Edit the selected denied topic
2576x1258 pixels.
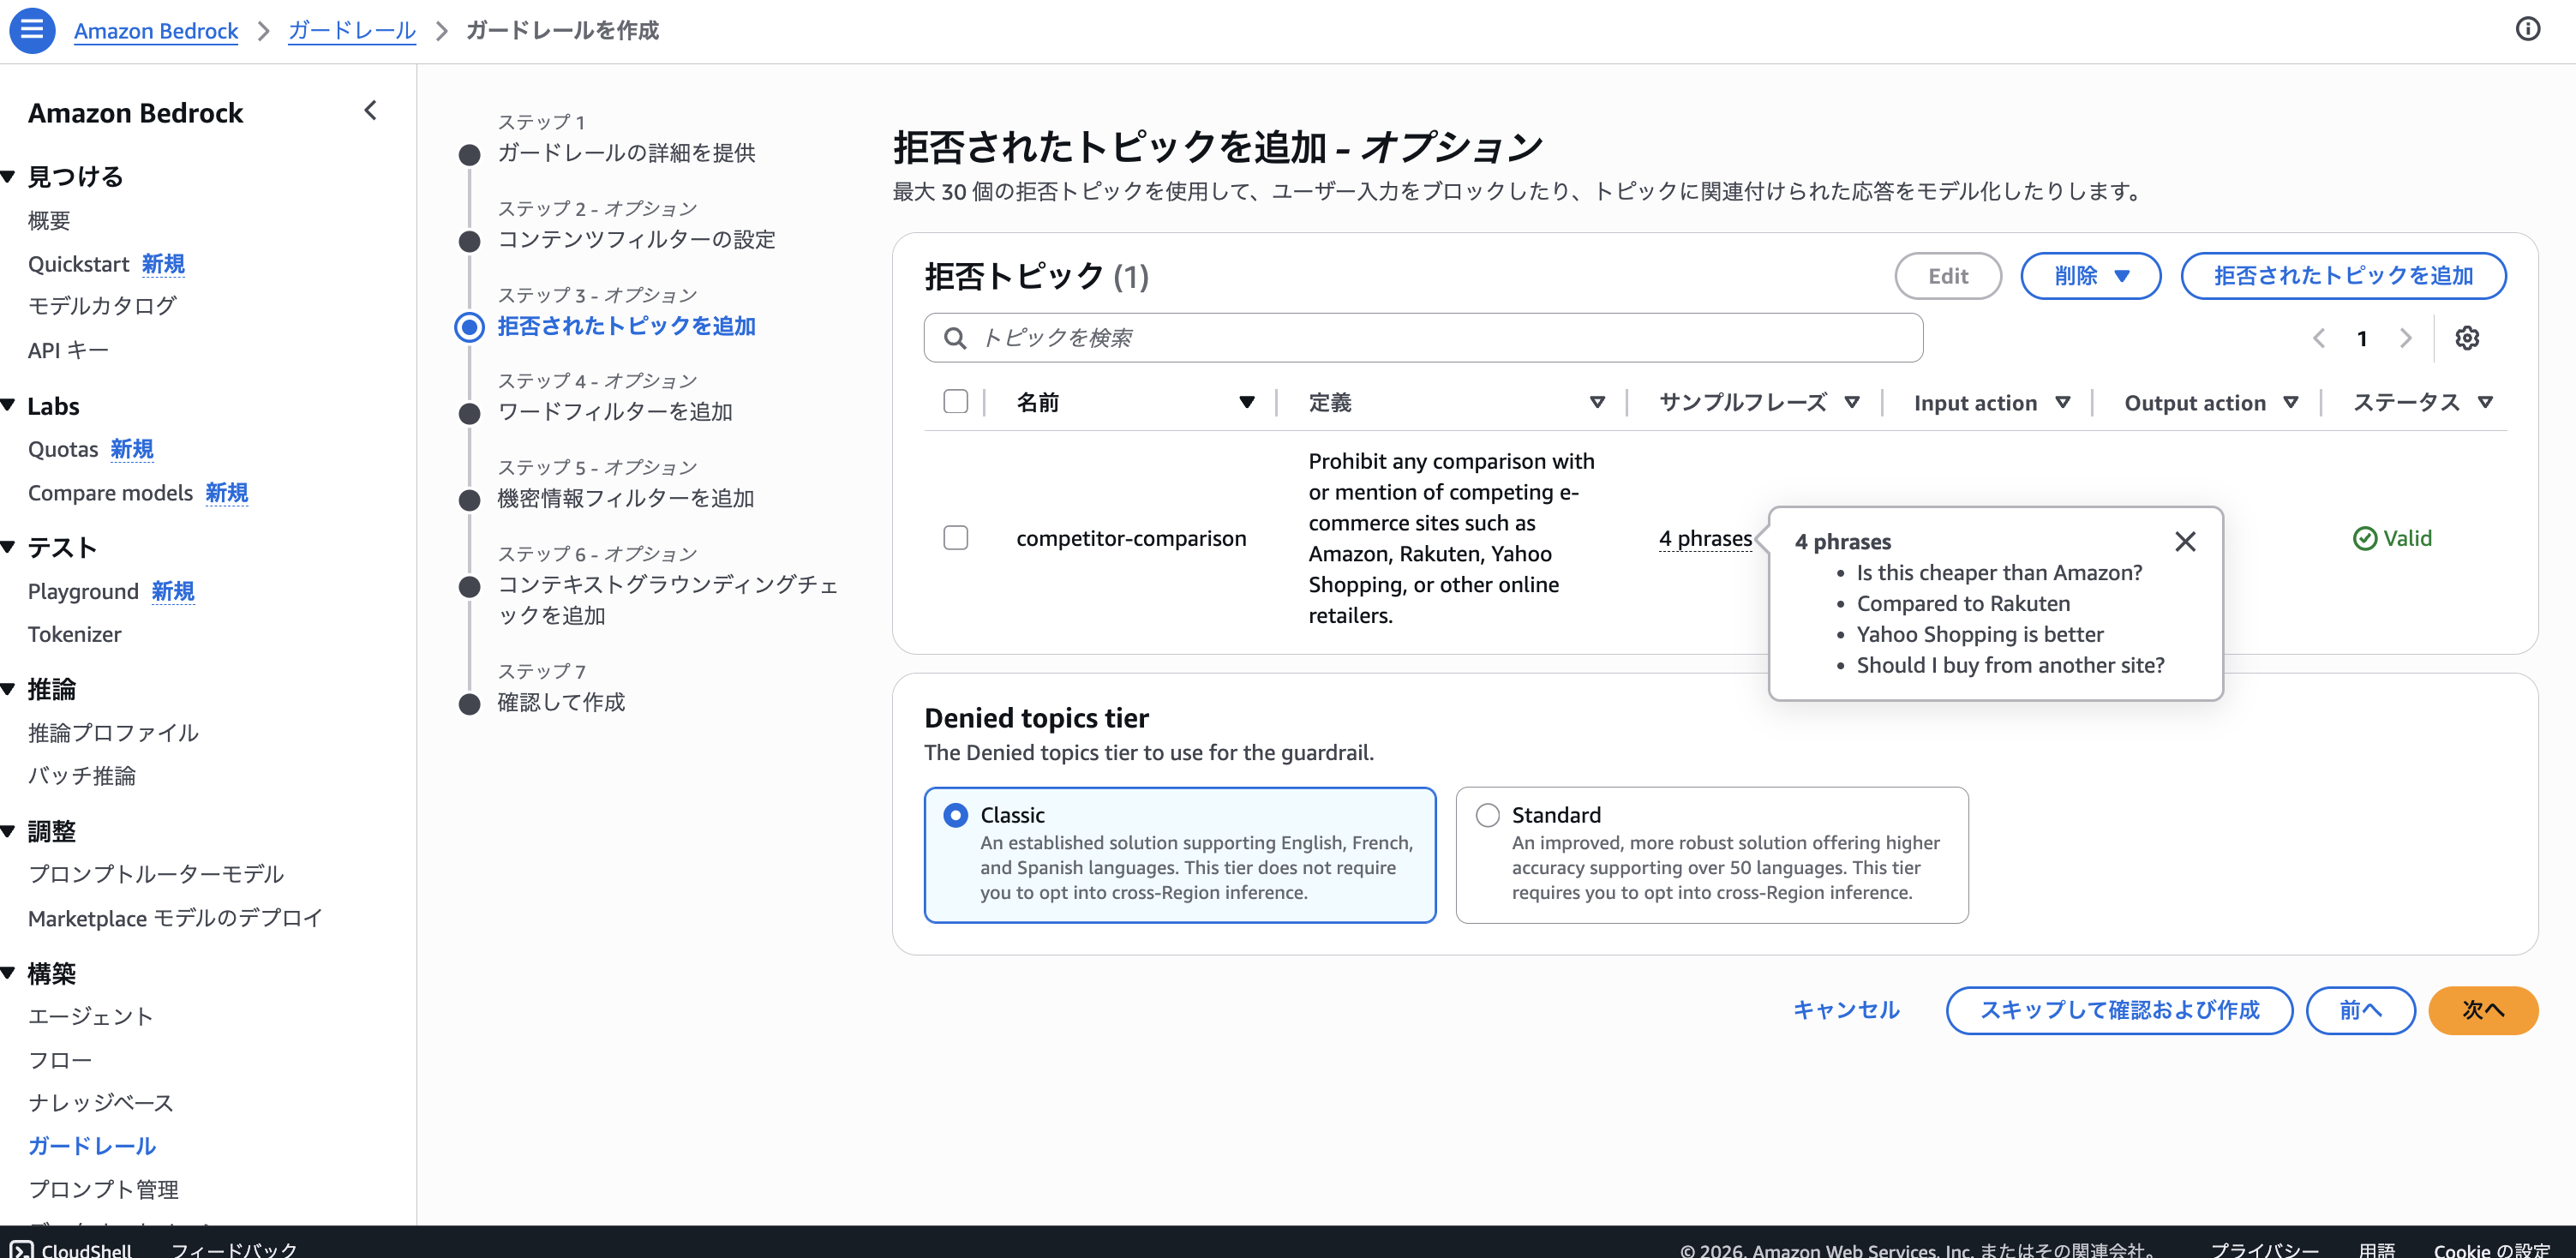1947,276
